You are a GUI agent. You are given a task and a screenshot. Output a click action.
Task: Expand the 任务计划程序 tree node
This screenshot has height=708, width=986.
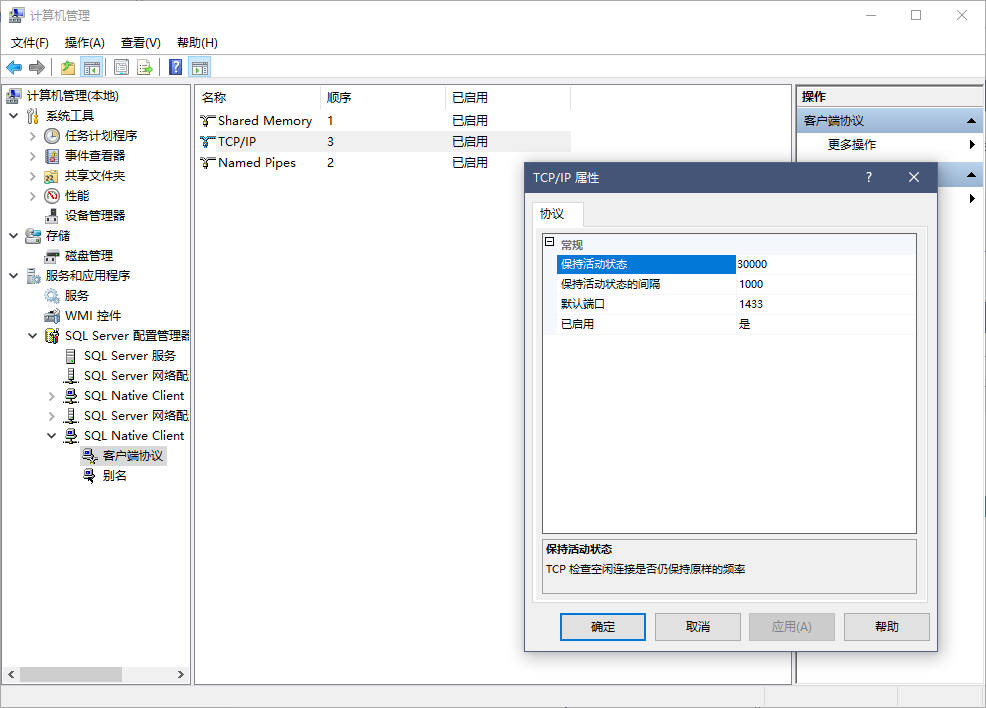pos(32,135)
